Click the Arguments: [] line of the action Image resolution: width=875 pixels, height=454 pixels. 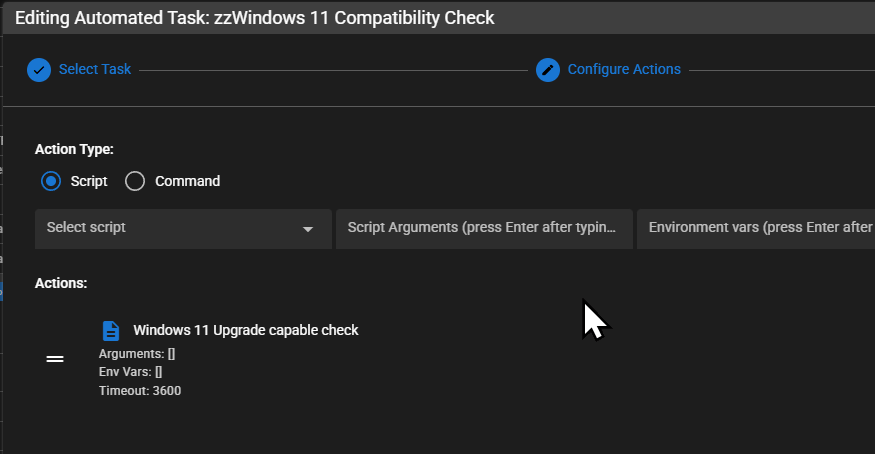(137, 354)
